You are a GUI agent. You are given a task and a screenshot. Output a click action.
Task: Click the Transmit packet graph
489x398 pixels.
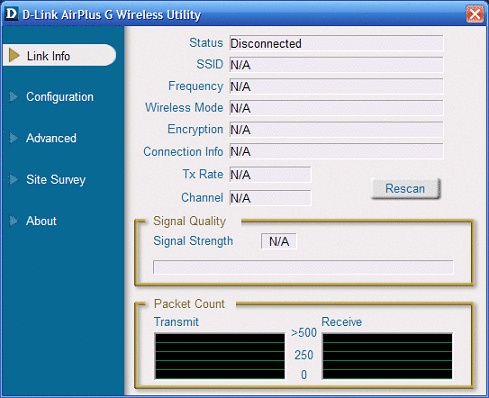(x=220, y=356)
